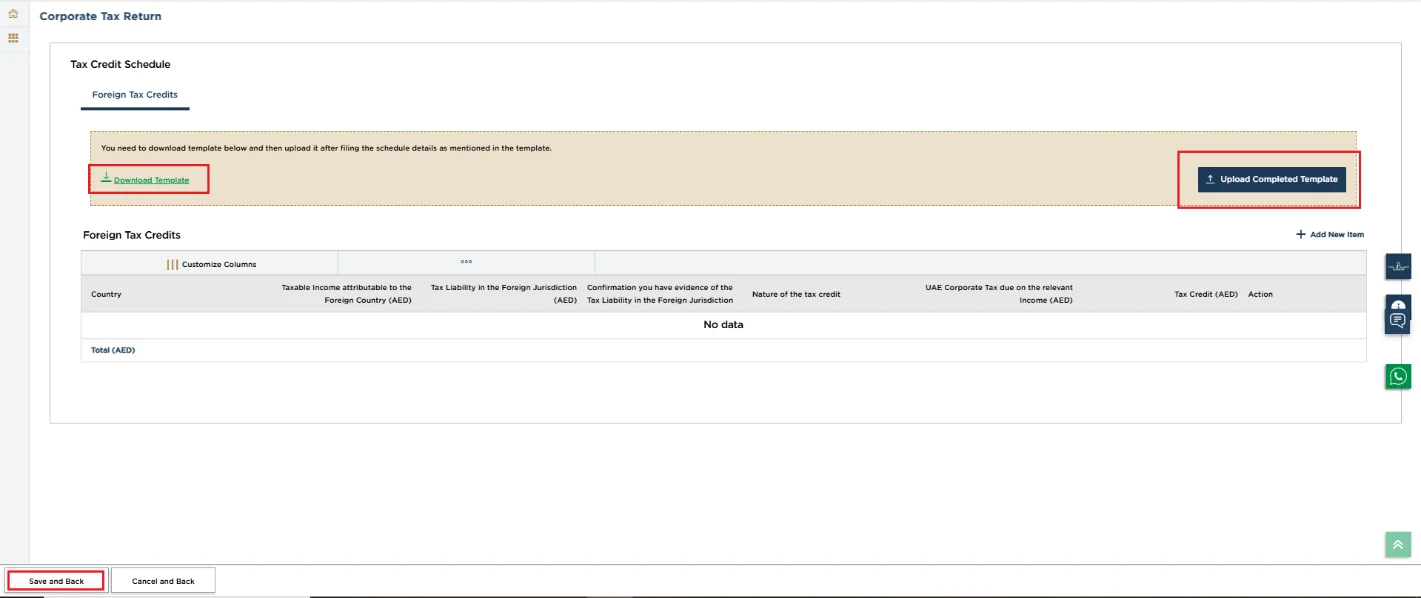The height and width of the screenshot is (598, 1421).
Task: Click the Download Template link
Action: pos(151,180)
